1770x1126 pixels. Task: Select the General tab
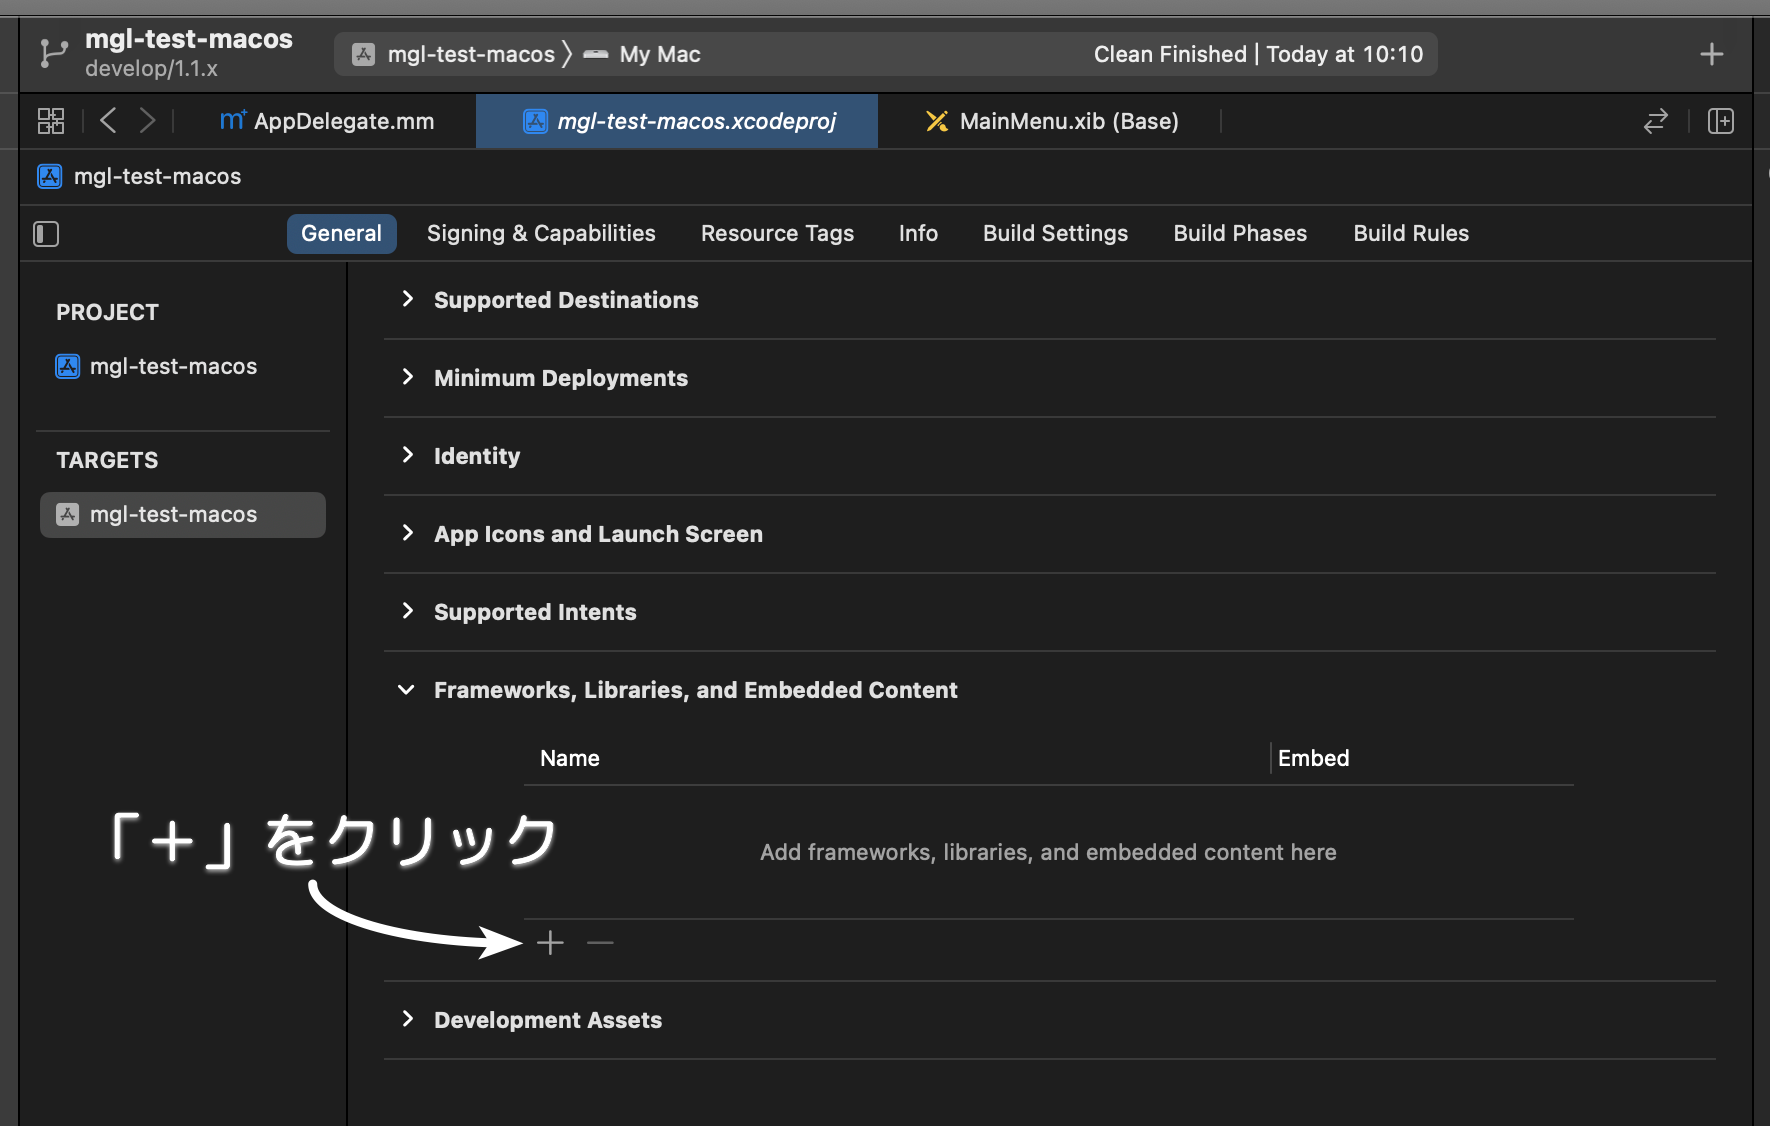[342, 233]
